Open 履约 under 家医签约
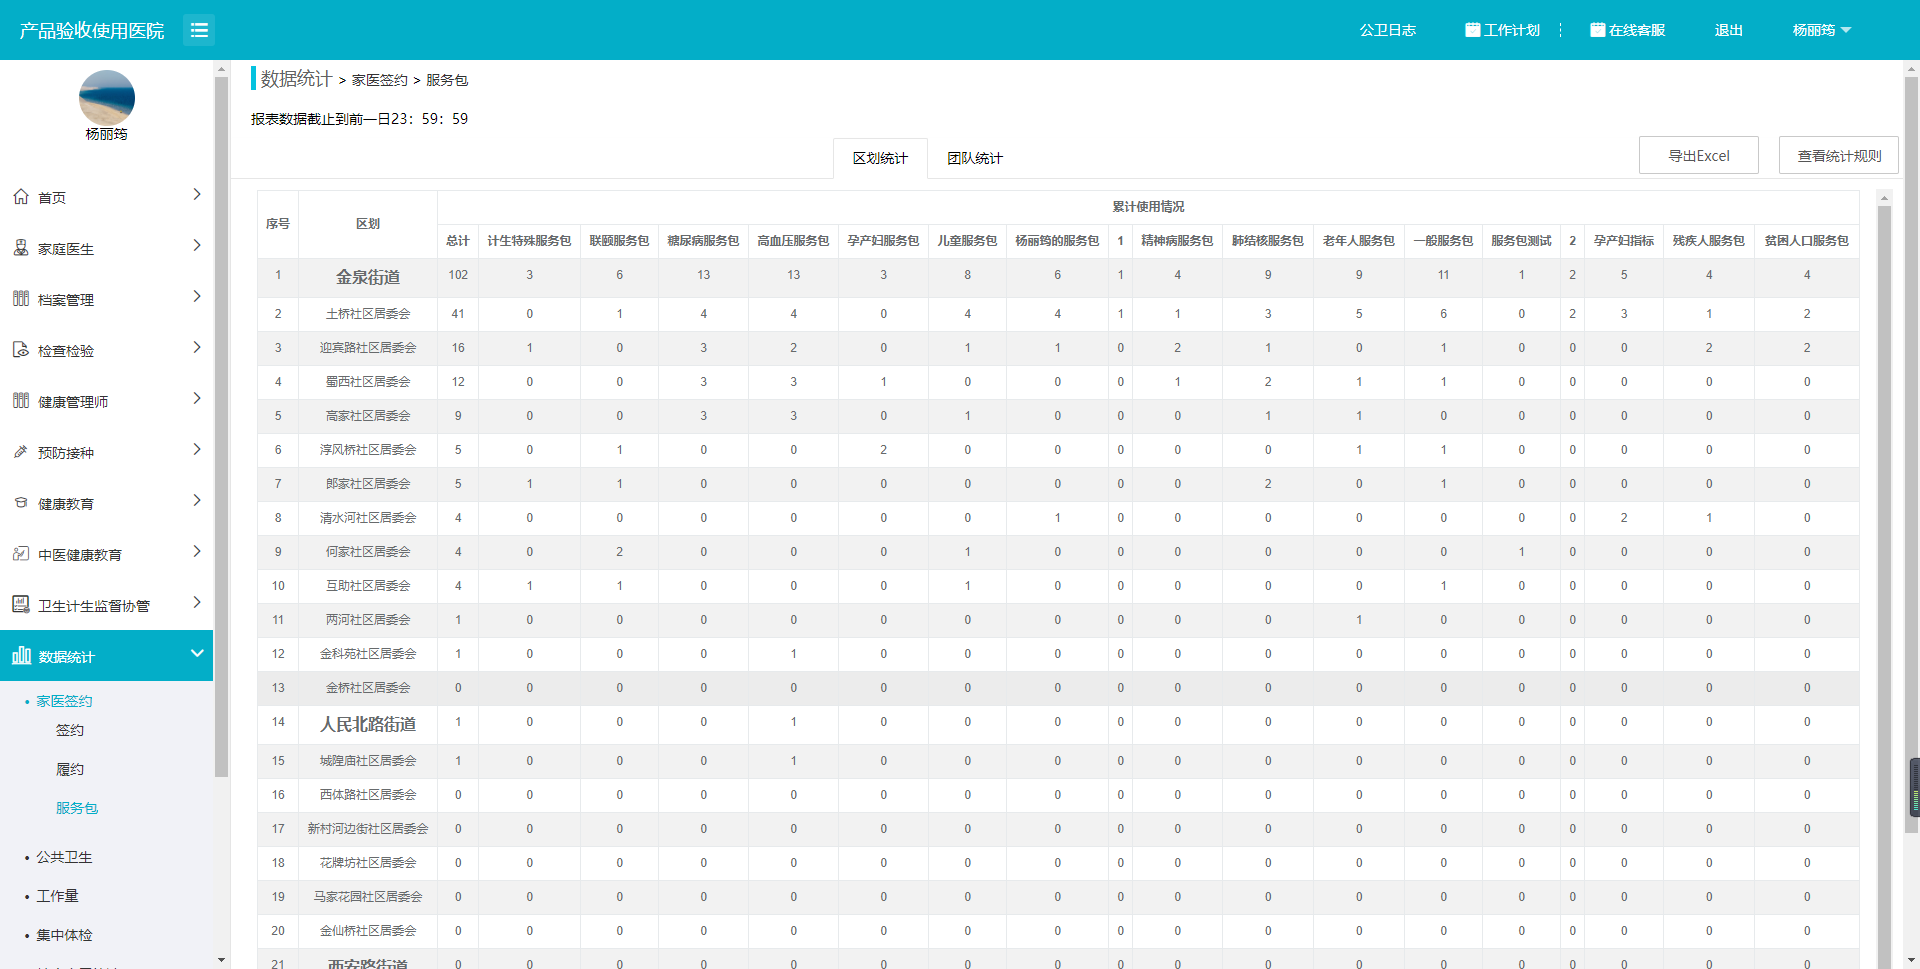The width and height of the screenshot is (1920, 969). (x=70, y=769)
